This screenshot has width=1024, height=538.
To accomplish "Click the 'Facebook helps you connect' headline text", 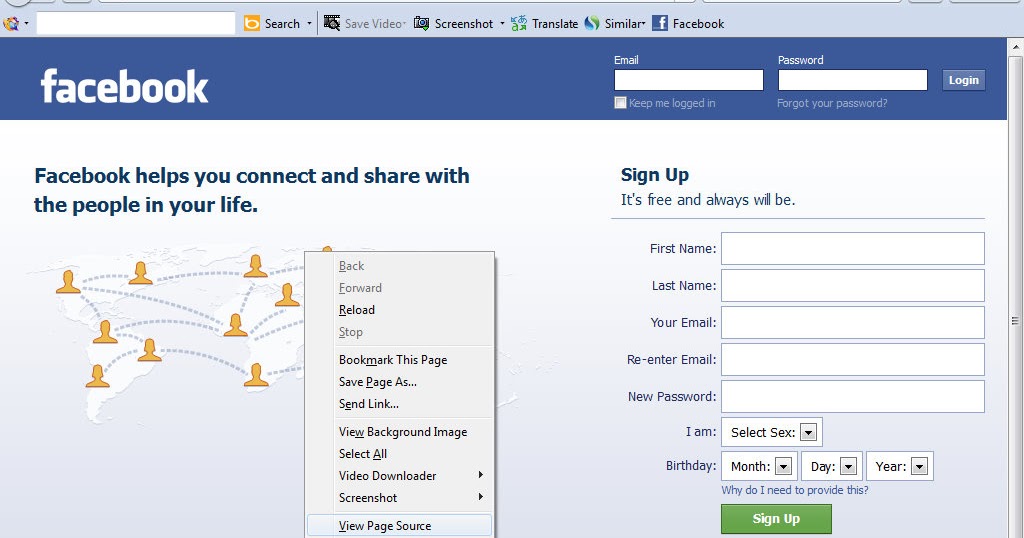I will 251,190.
